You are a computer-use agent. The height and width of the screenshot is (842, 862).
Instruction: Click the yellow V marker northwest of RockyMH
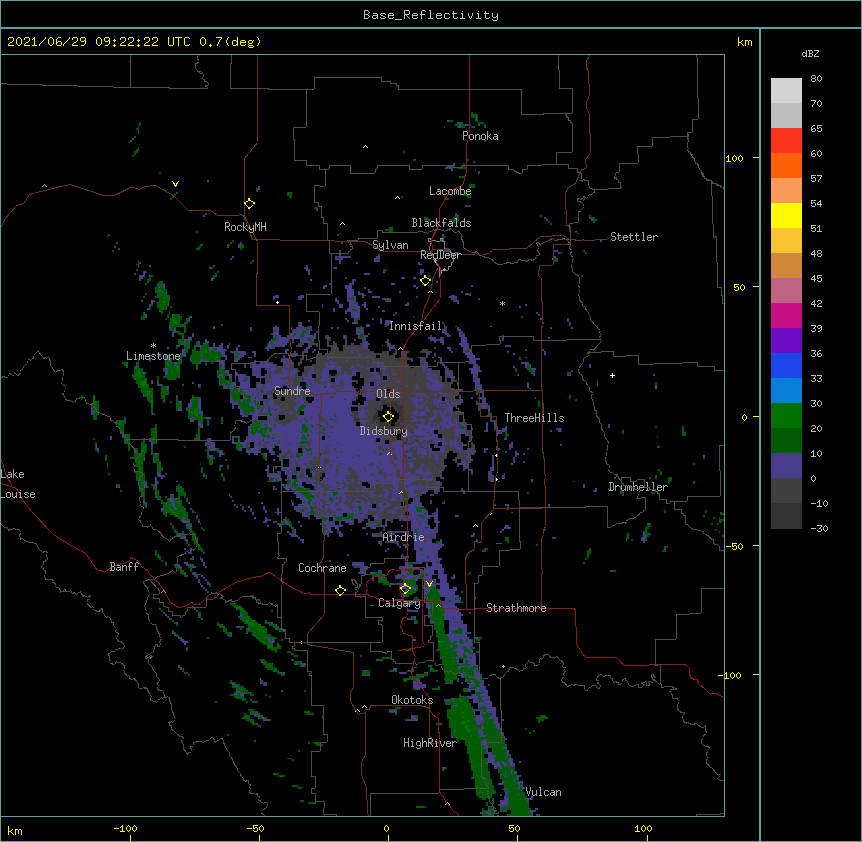coord(175,184)
